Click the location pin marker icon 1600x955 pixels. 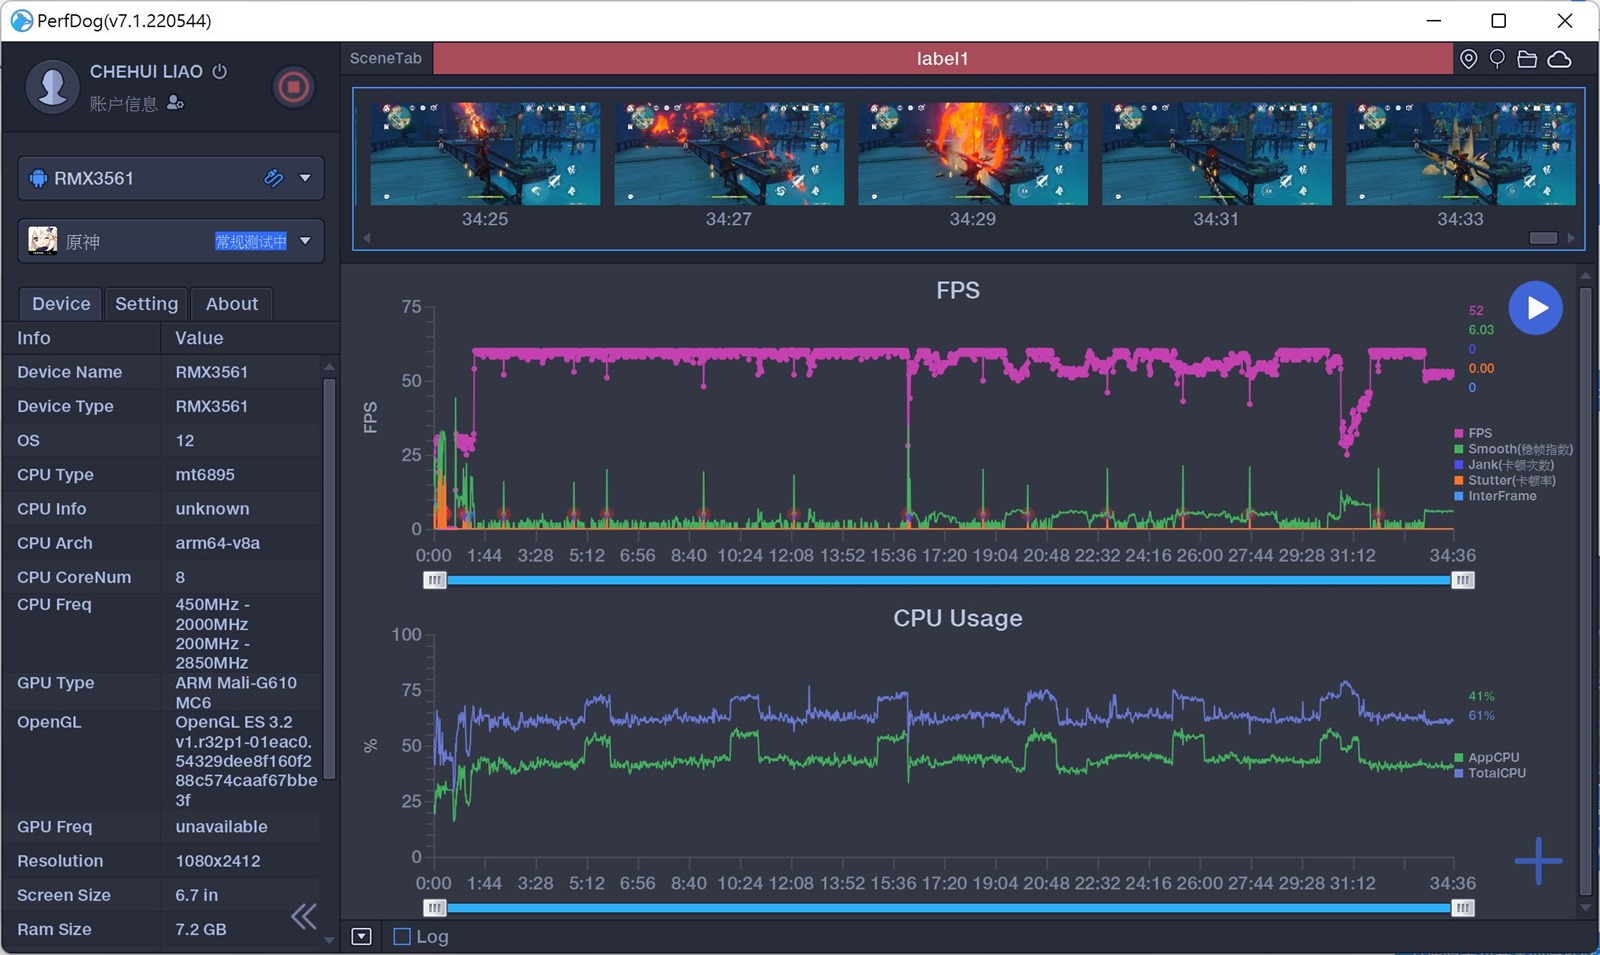coord(1468,59)
